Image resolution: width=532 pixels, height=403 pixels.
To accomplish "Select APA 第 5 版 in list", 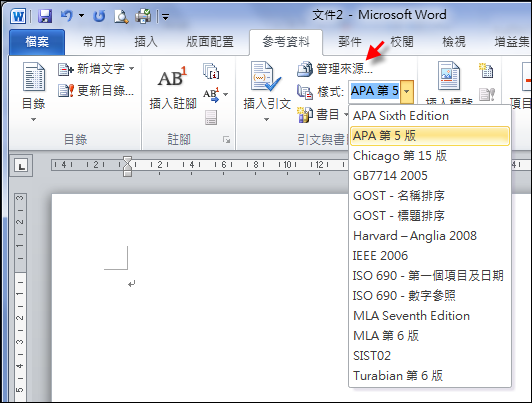I will click(x=430, y=136).
